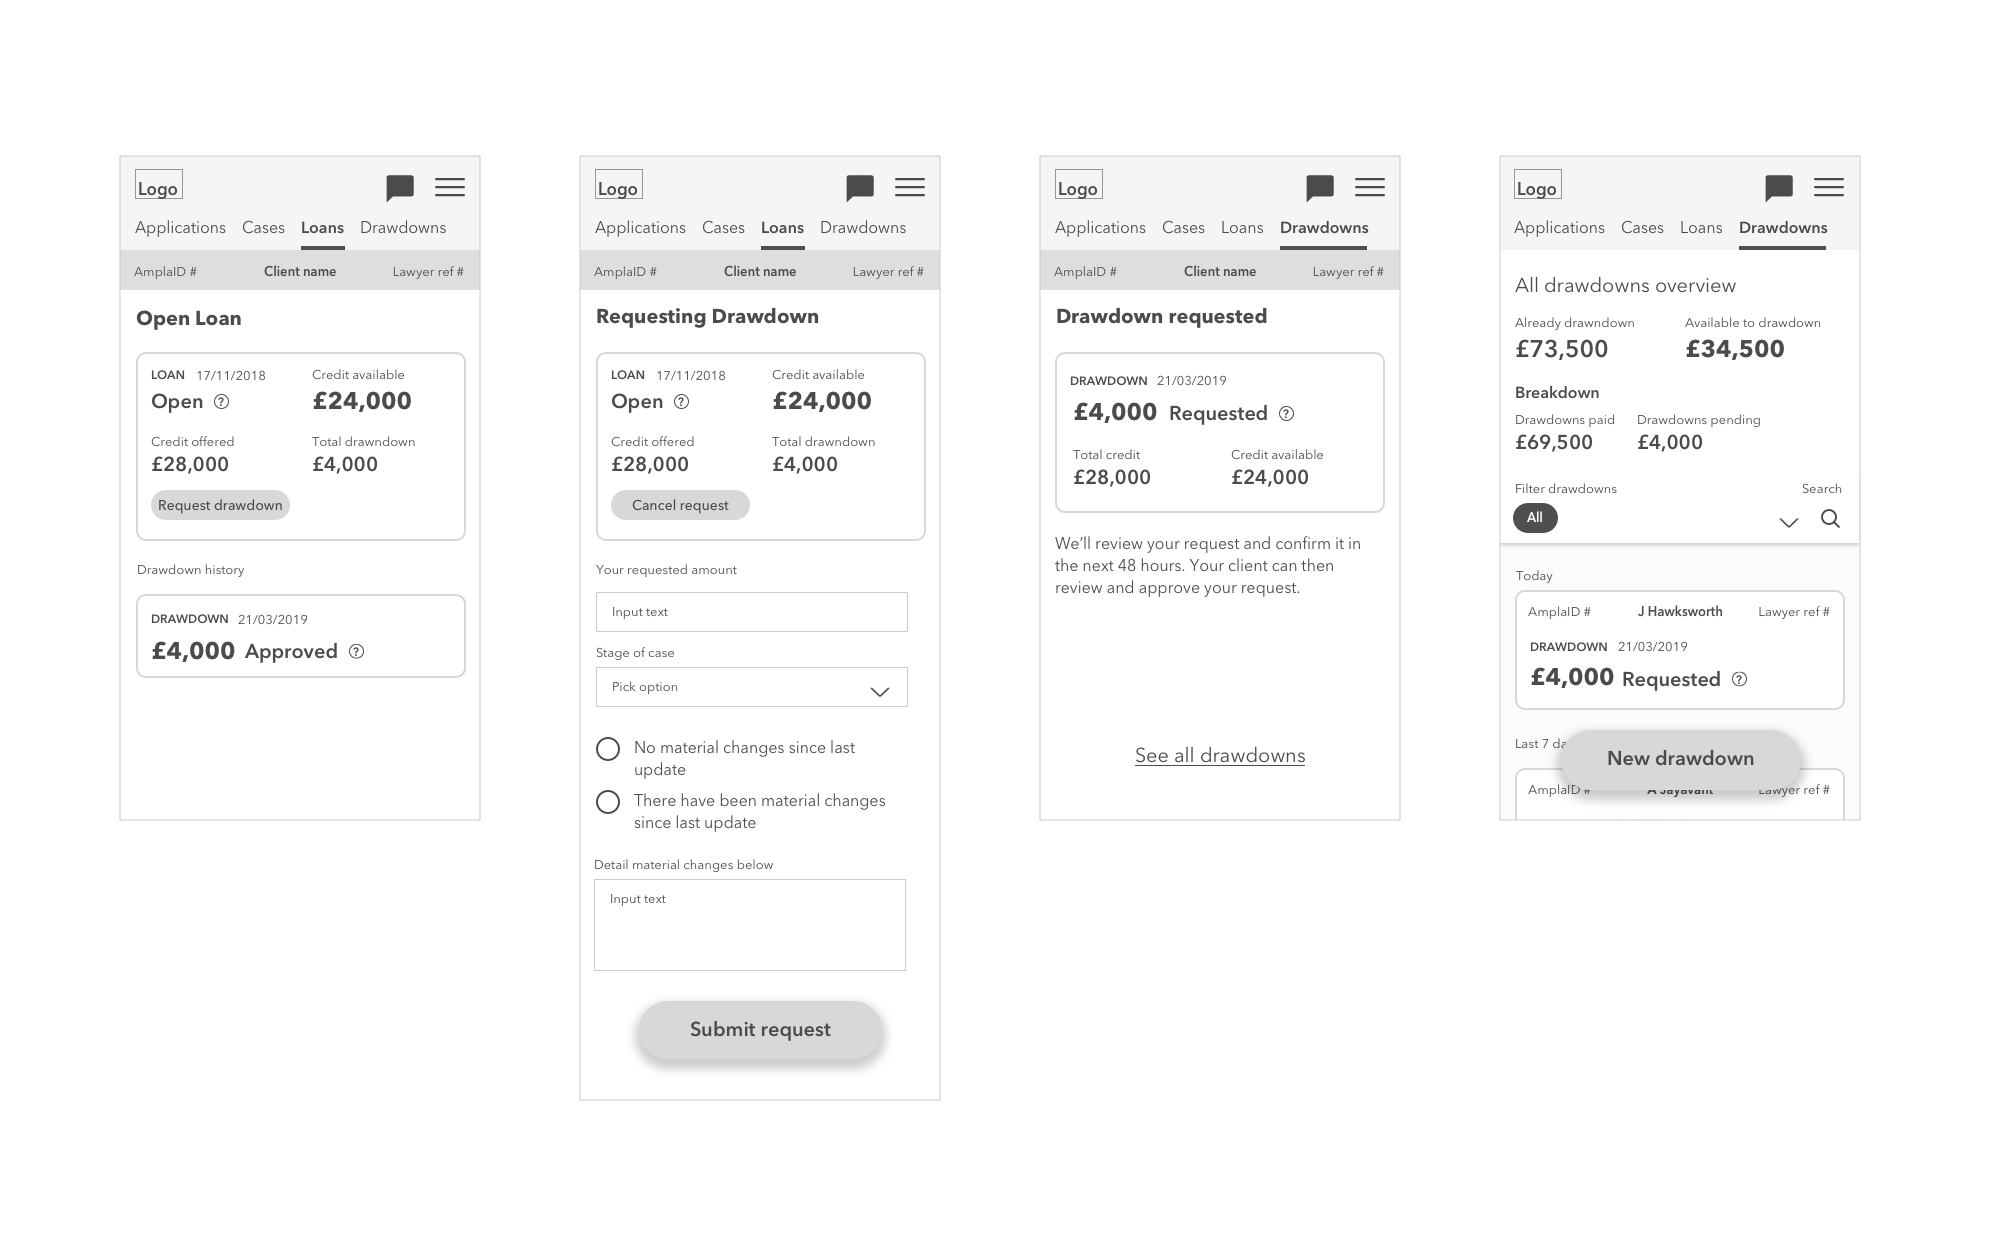
Task: Toggle the All filter chip
Action: tap(1535, 518)
